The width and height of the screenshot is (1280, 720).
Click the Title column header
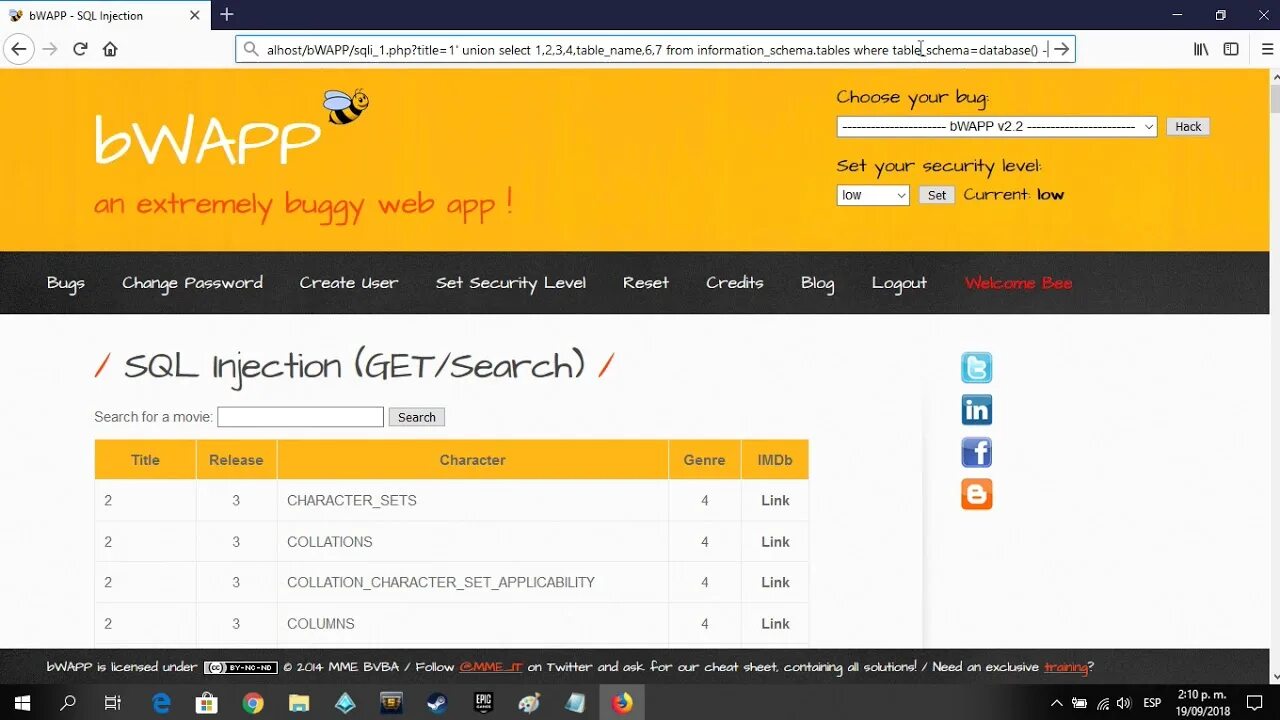[145, 460]
